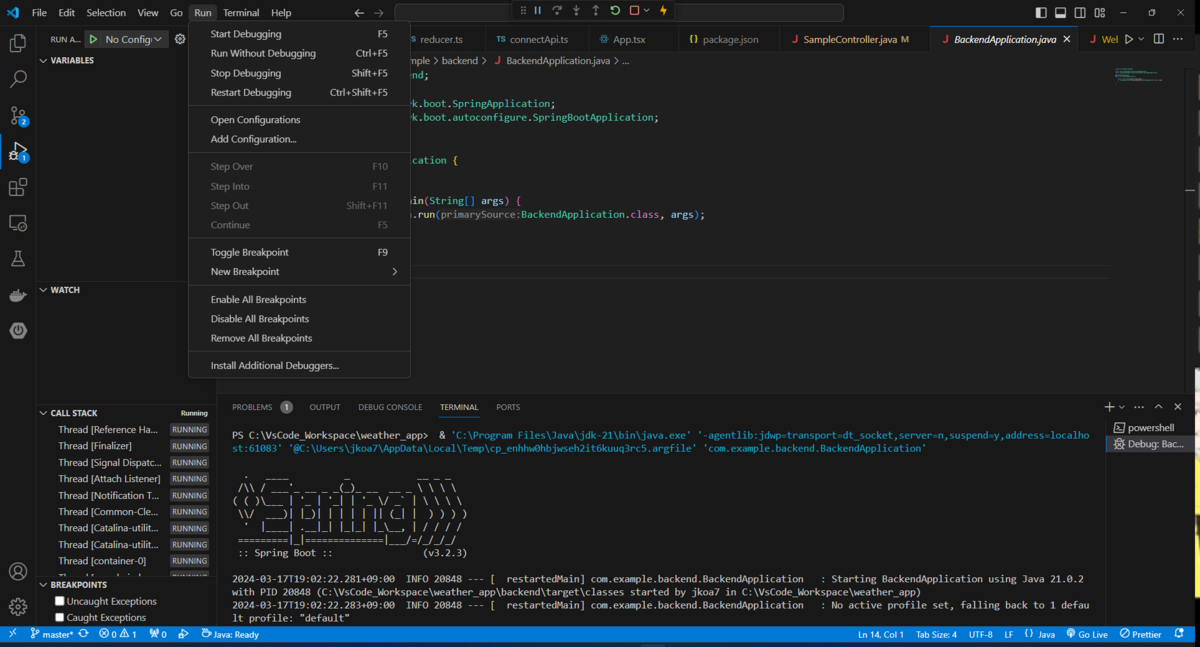
Task: Open the Stop button's dropdown chevron
Action: tap(645, 11)
